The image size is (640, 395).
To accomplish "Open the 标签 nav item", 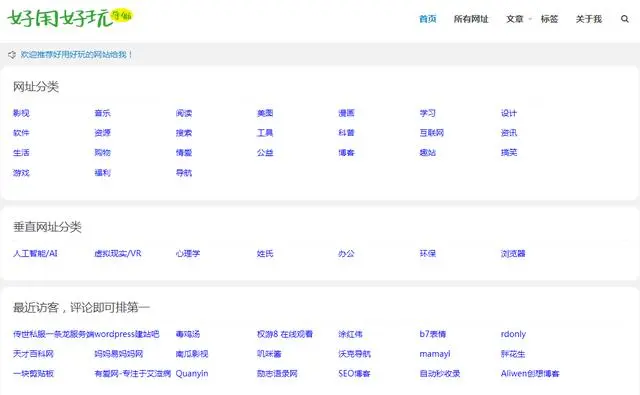I will tap(549, 19).
